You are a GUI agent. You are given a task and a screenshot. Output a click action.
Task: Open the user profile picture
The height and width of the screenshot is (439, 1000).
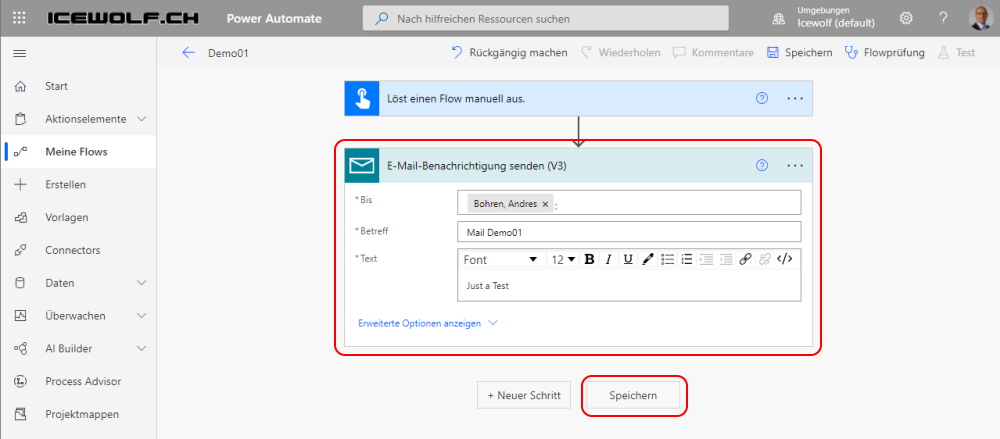[x=980, y=19]
